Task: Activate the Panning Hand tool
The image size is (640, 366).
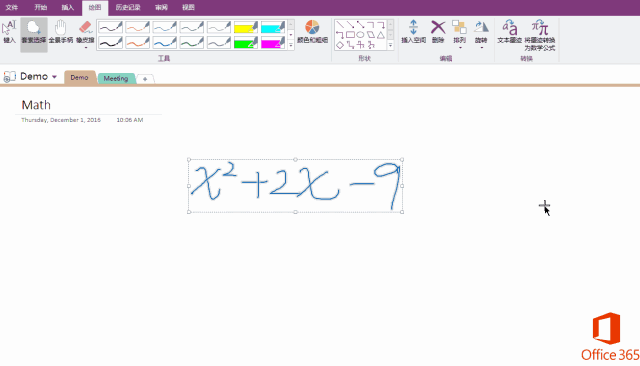Action: tap(60, 32)
